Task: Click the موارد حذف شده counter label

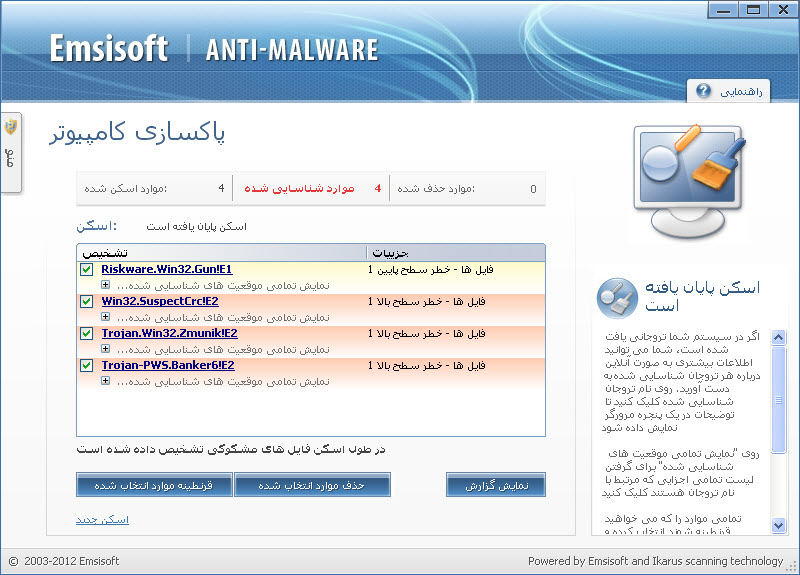Action: pos(436,189)
